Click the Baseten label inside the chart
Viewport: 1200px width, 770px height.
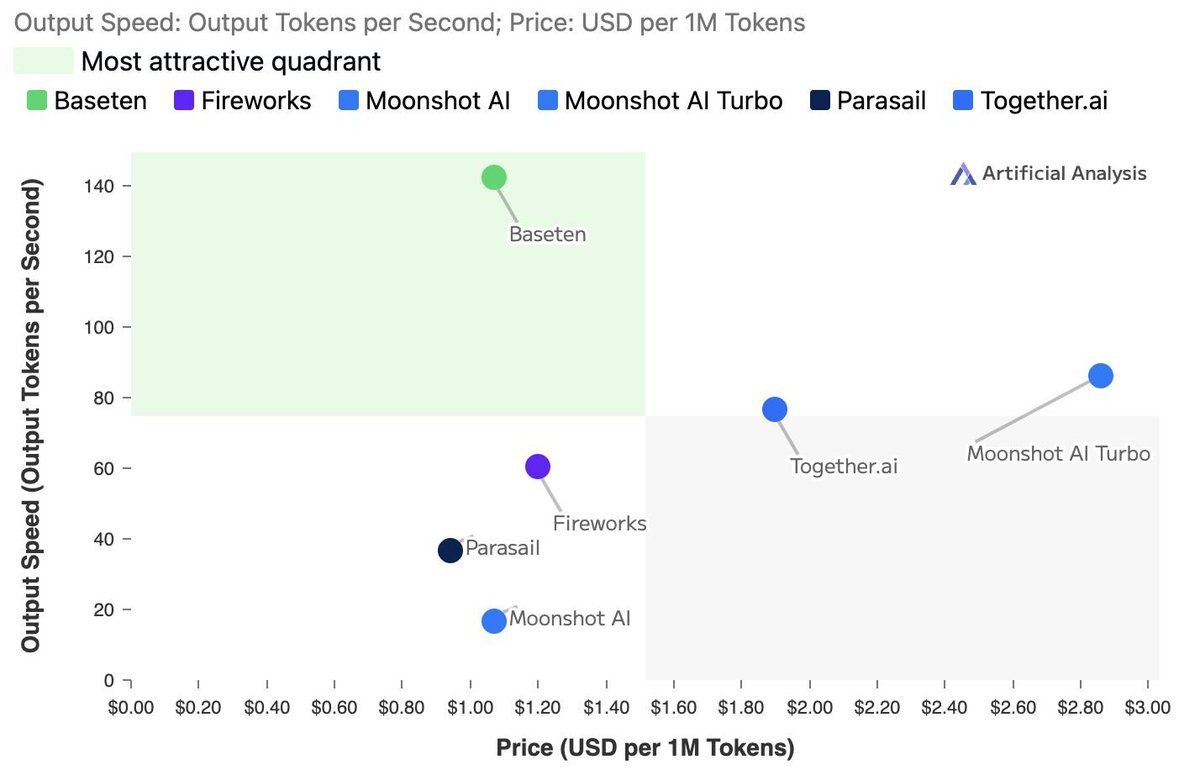pos(547,235)
